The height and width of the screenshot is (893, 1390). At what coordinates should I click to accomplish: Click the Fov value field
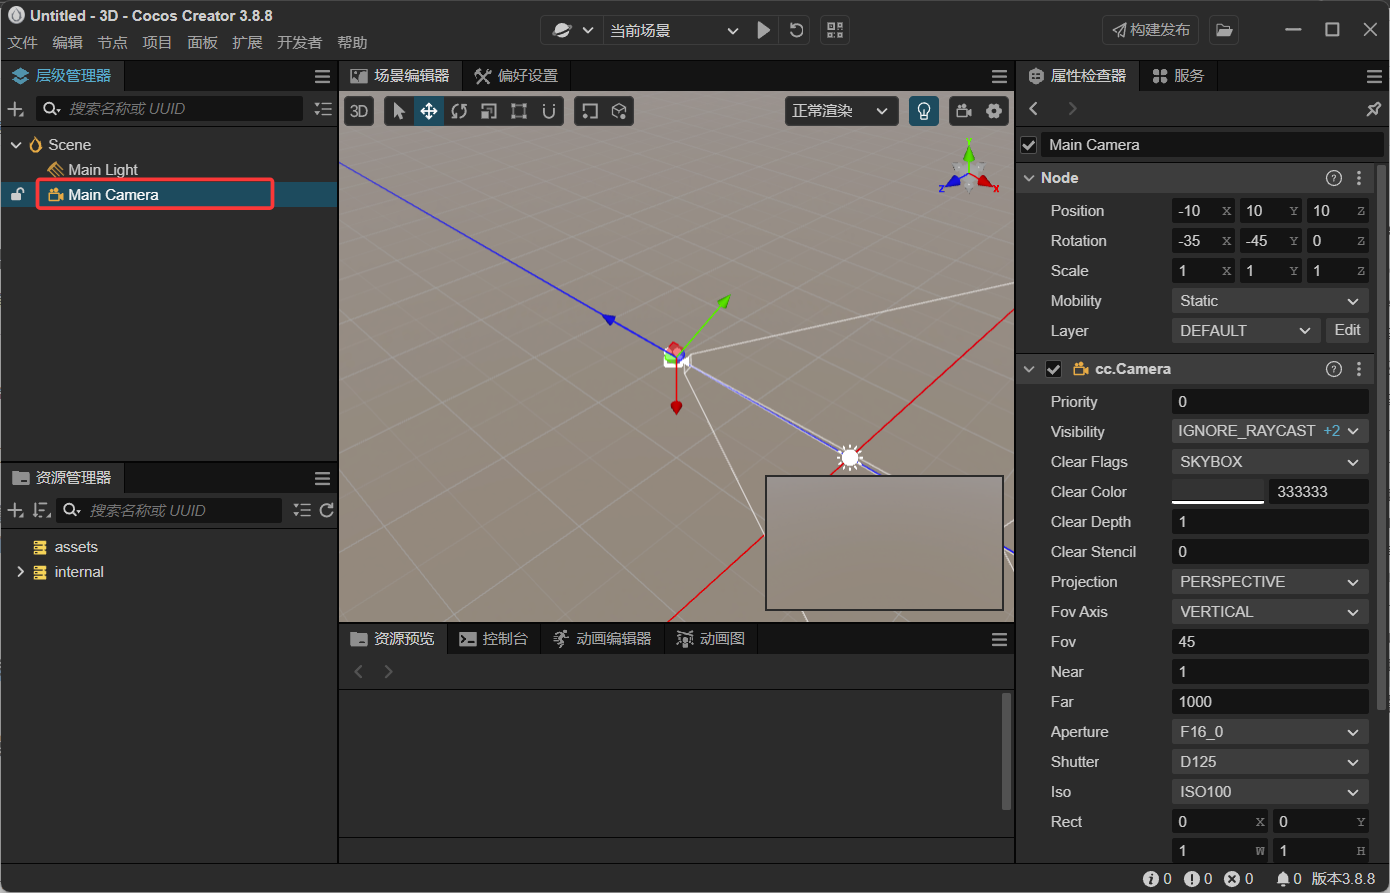point(1270,642)
